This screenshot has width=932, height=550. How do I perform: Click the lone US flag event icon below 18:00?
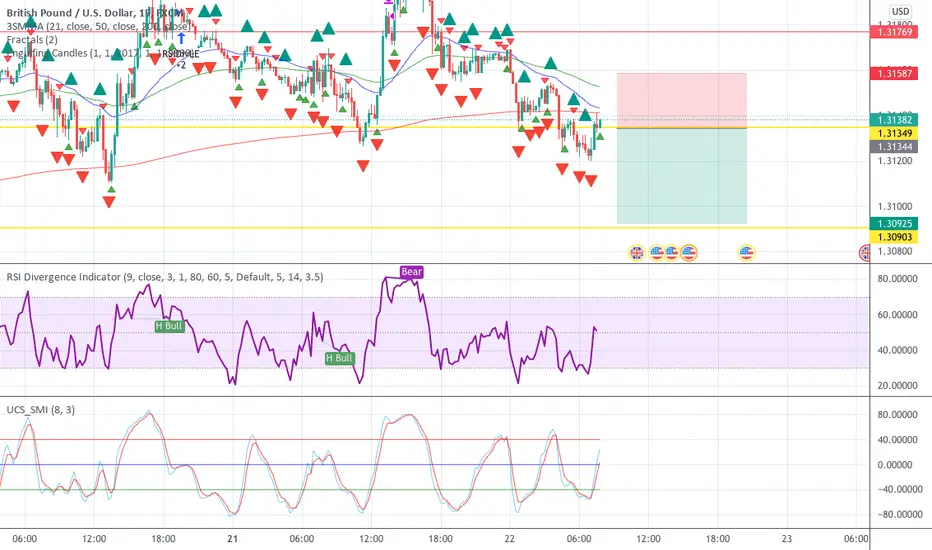(x=746, y=253)
